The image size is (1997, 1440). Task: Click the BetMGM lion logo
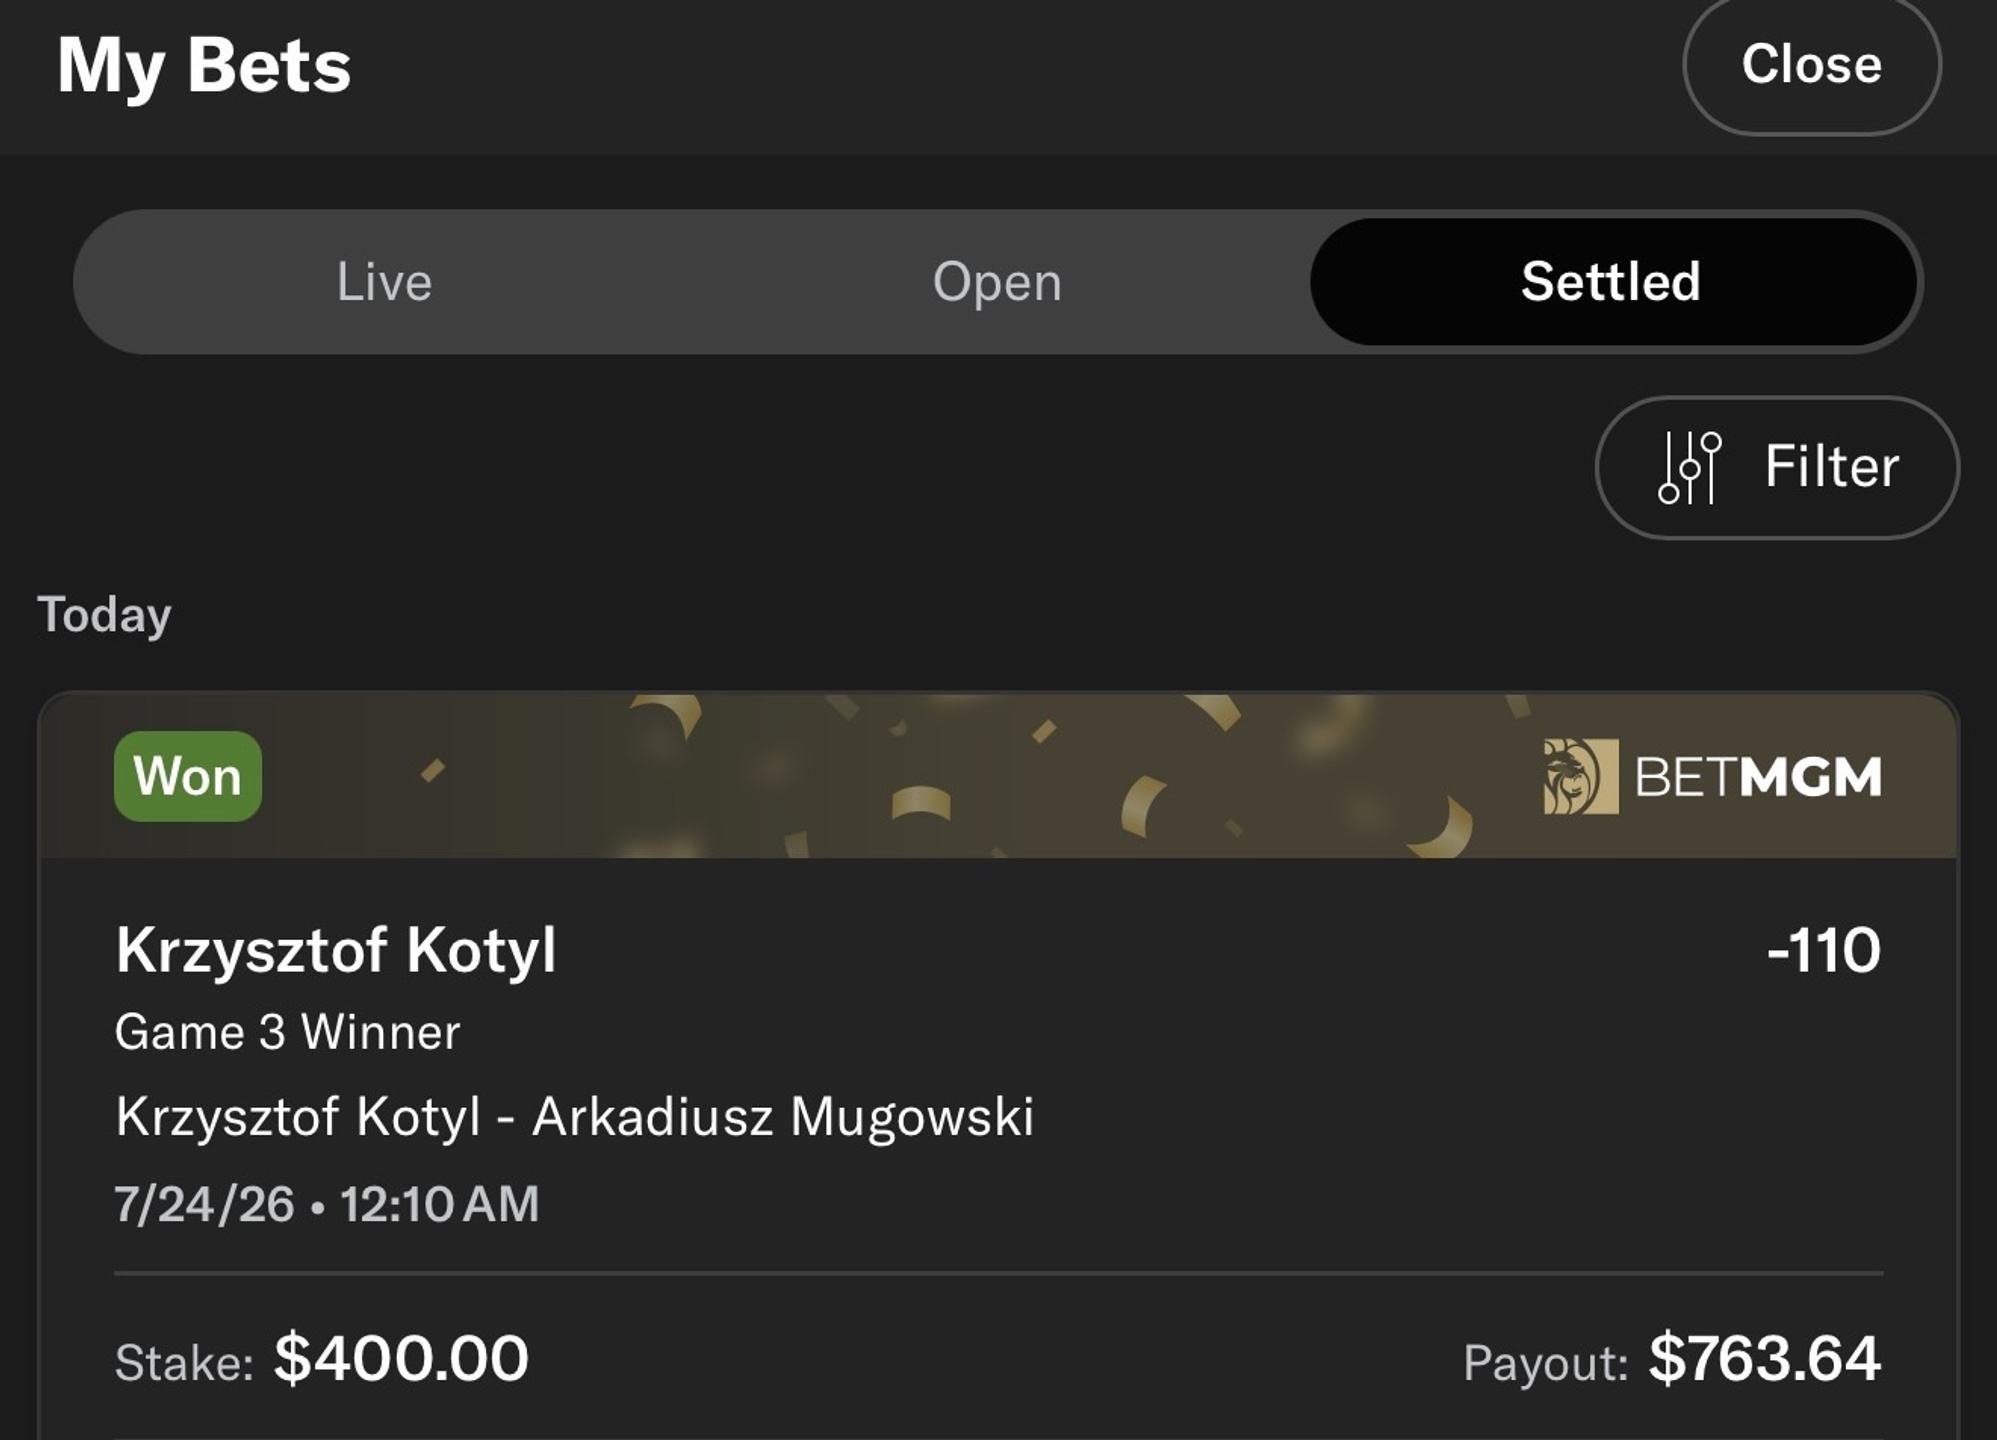pyautogui.click(x=1580, y=776)
